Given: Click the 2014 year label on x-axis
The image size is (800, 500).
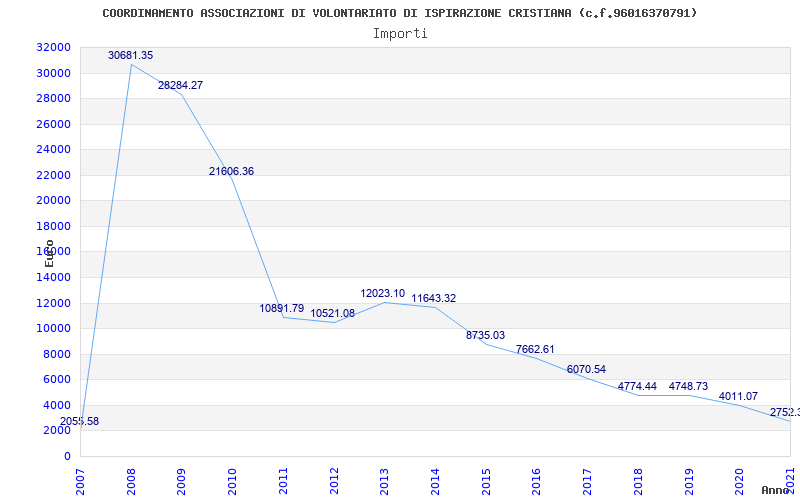Looking at the screenshot, I should (x=435, y=481).
